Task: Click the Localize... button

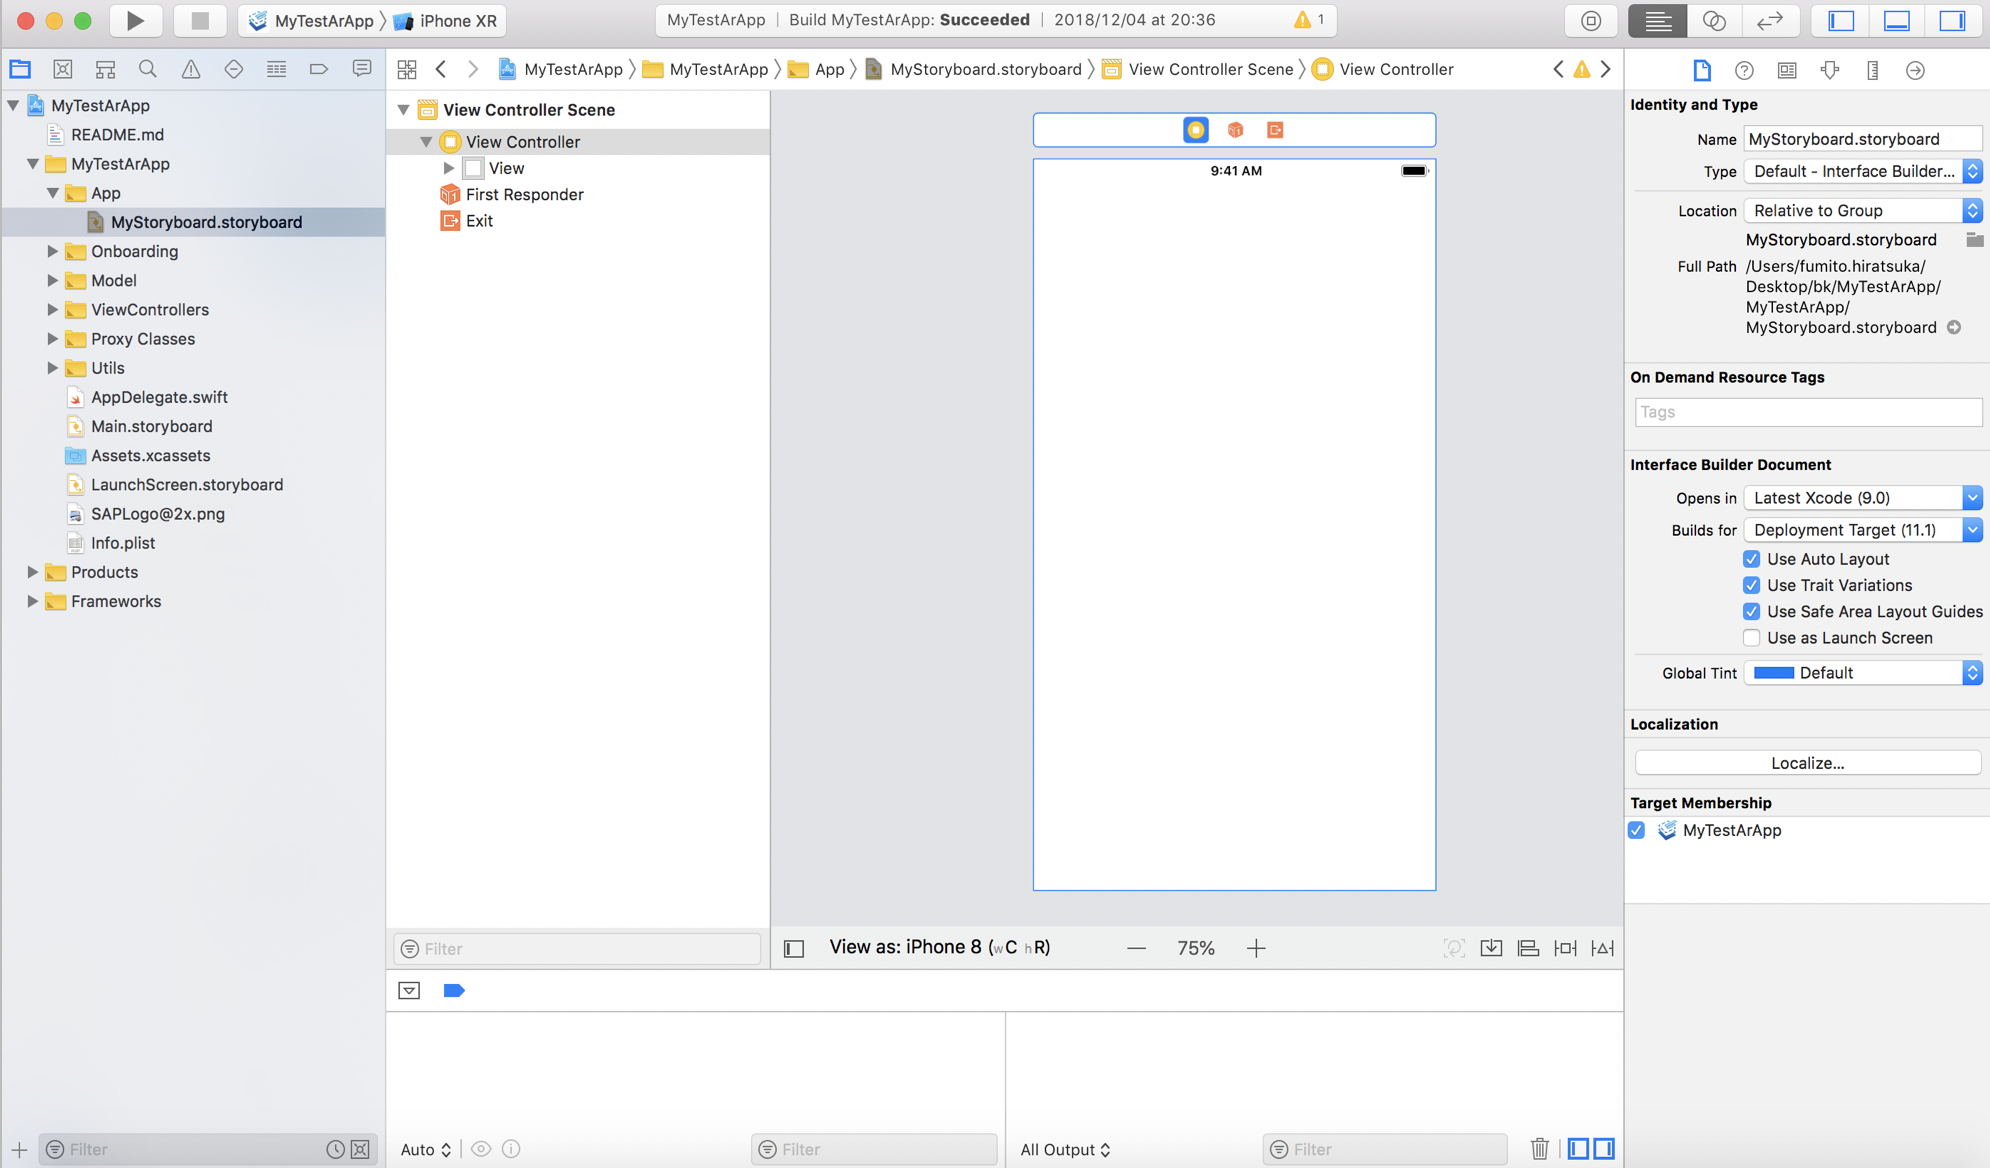Action: click(x=1807, y=763)
